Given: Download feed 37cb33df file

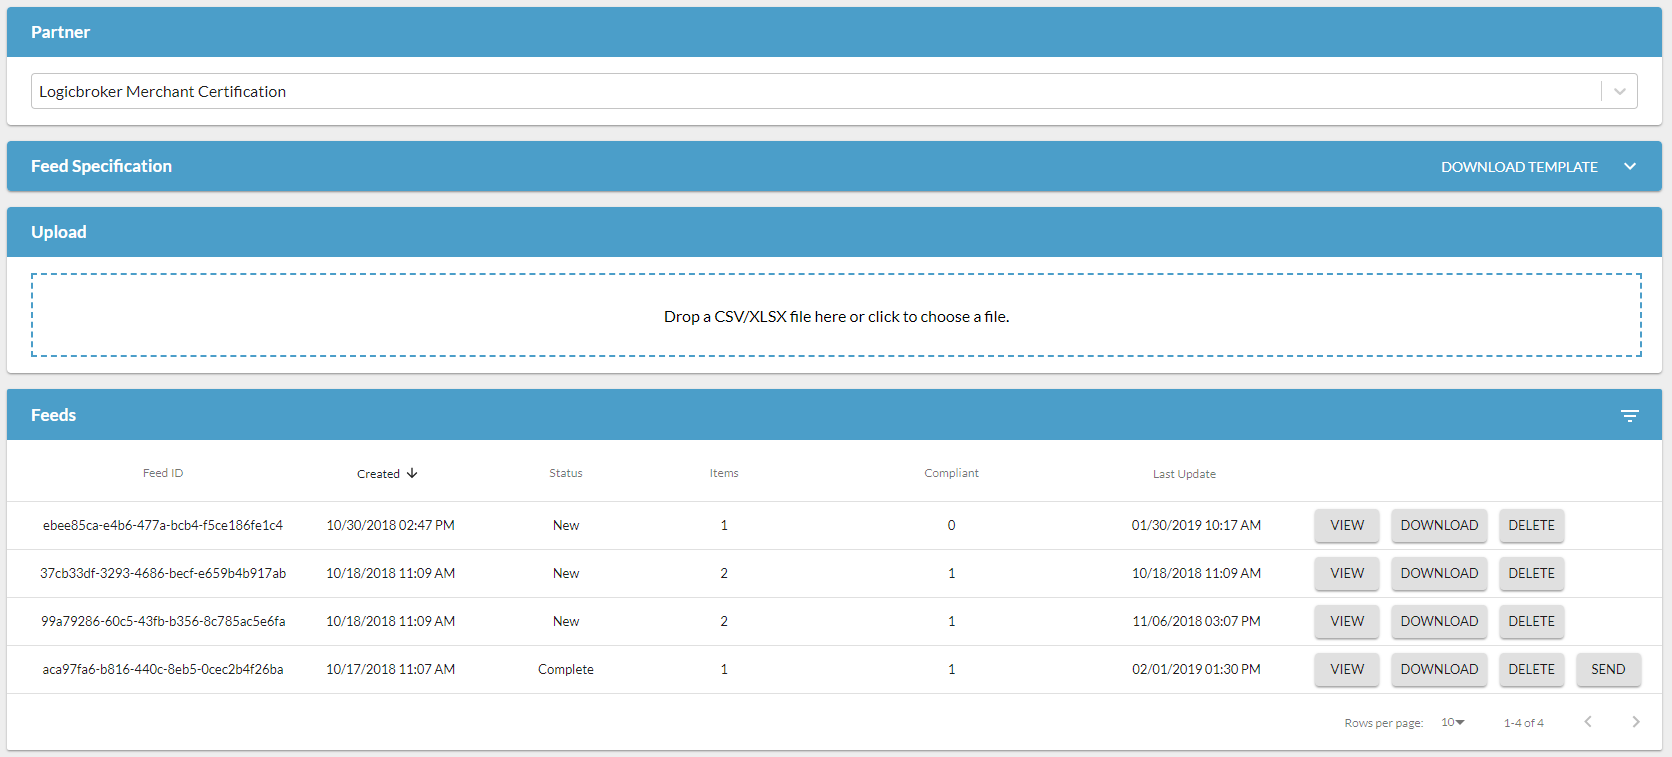Looking at the screenshot, I should pos(1438,573).
